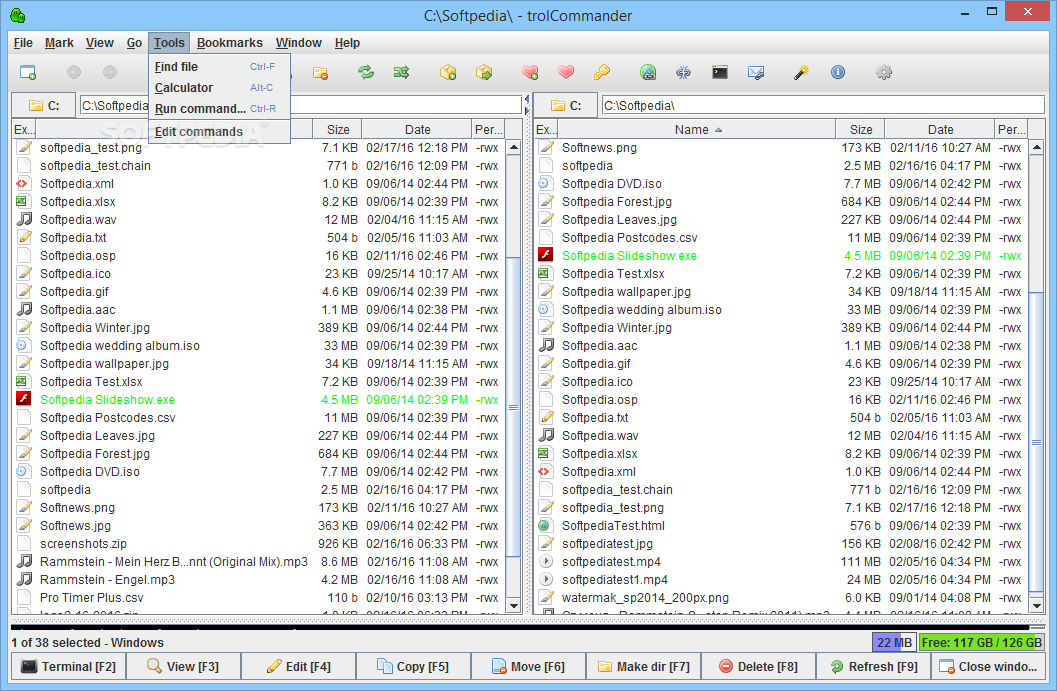Screen dimensions: 1057x691
Task: Email files with the envelope icon
Action: coord(756,72)
